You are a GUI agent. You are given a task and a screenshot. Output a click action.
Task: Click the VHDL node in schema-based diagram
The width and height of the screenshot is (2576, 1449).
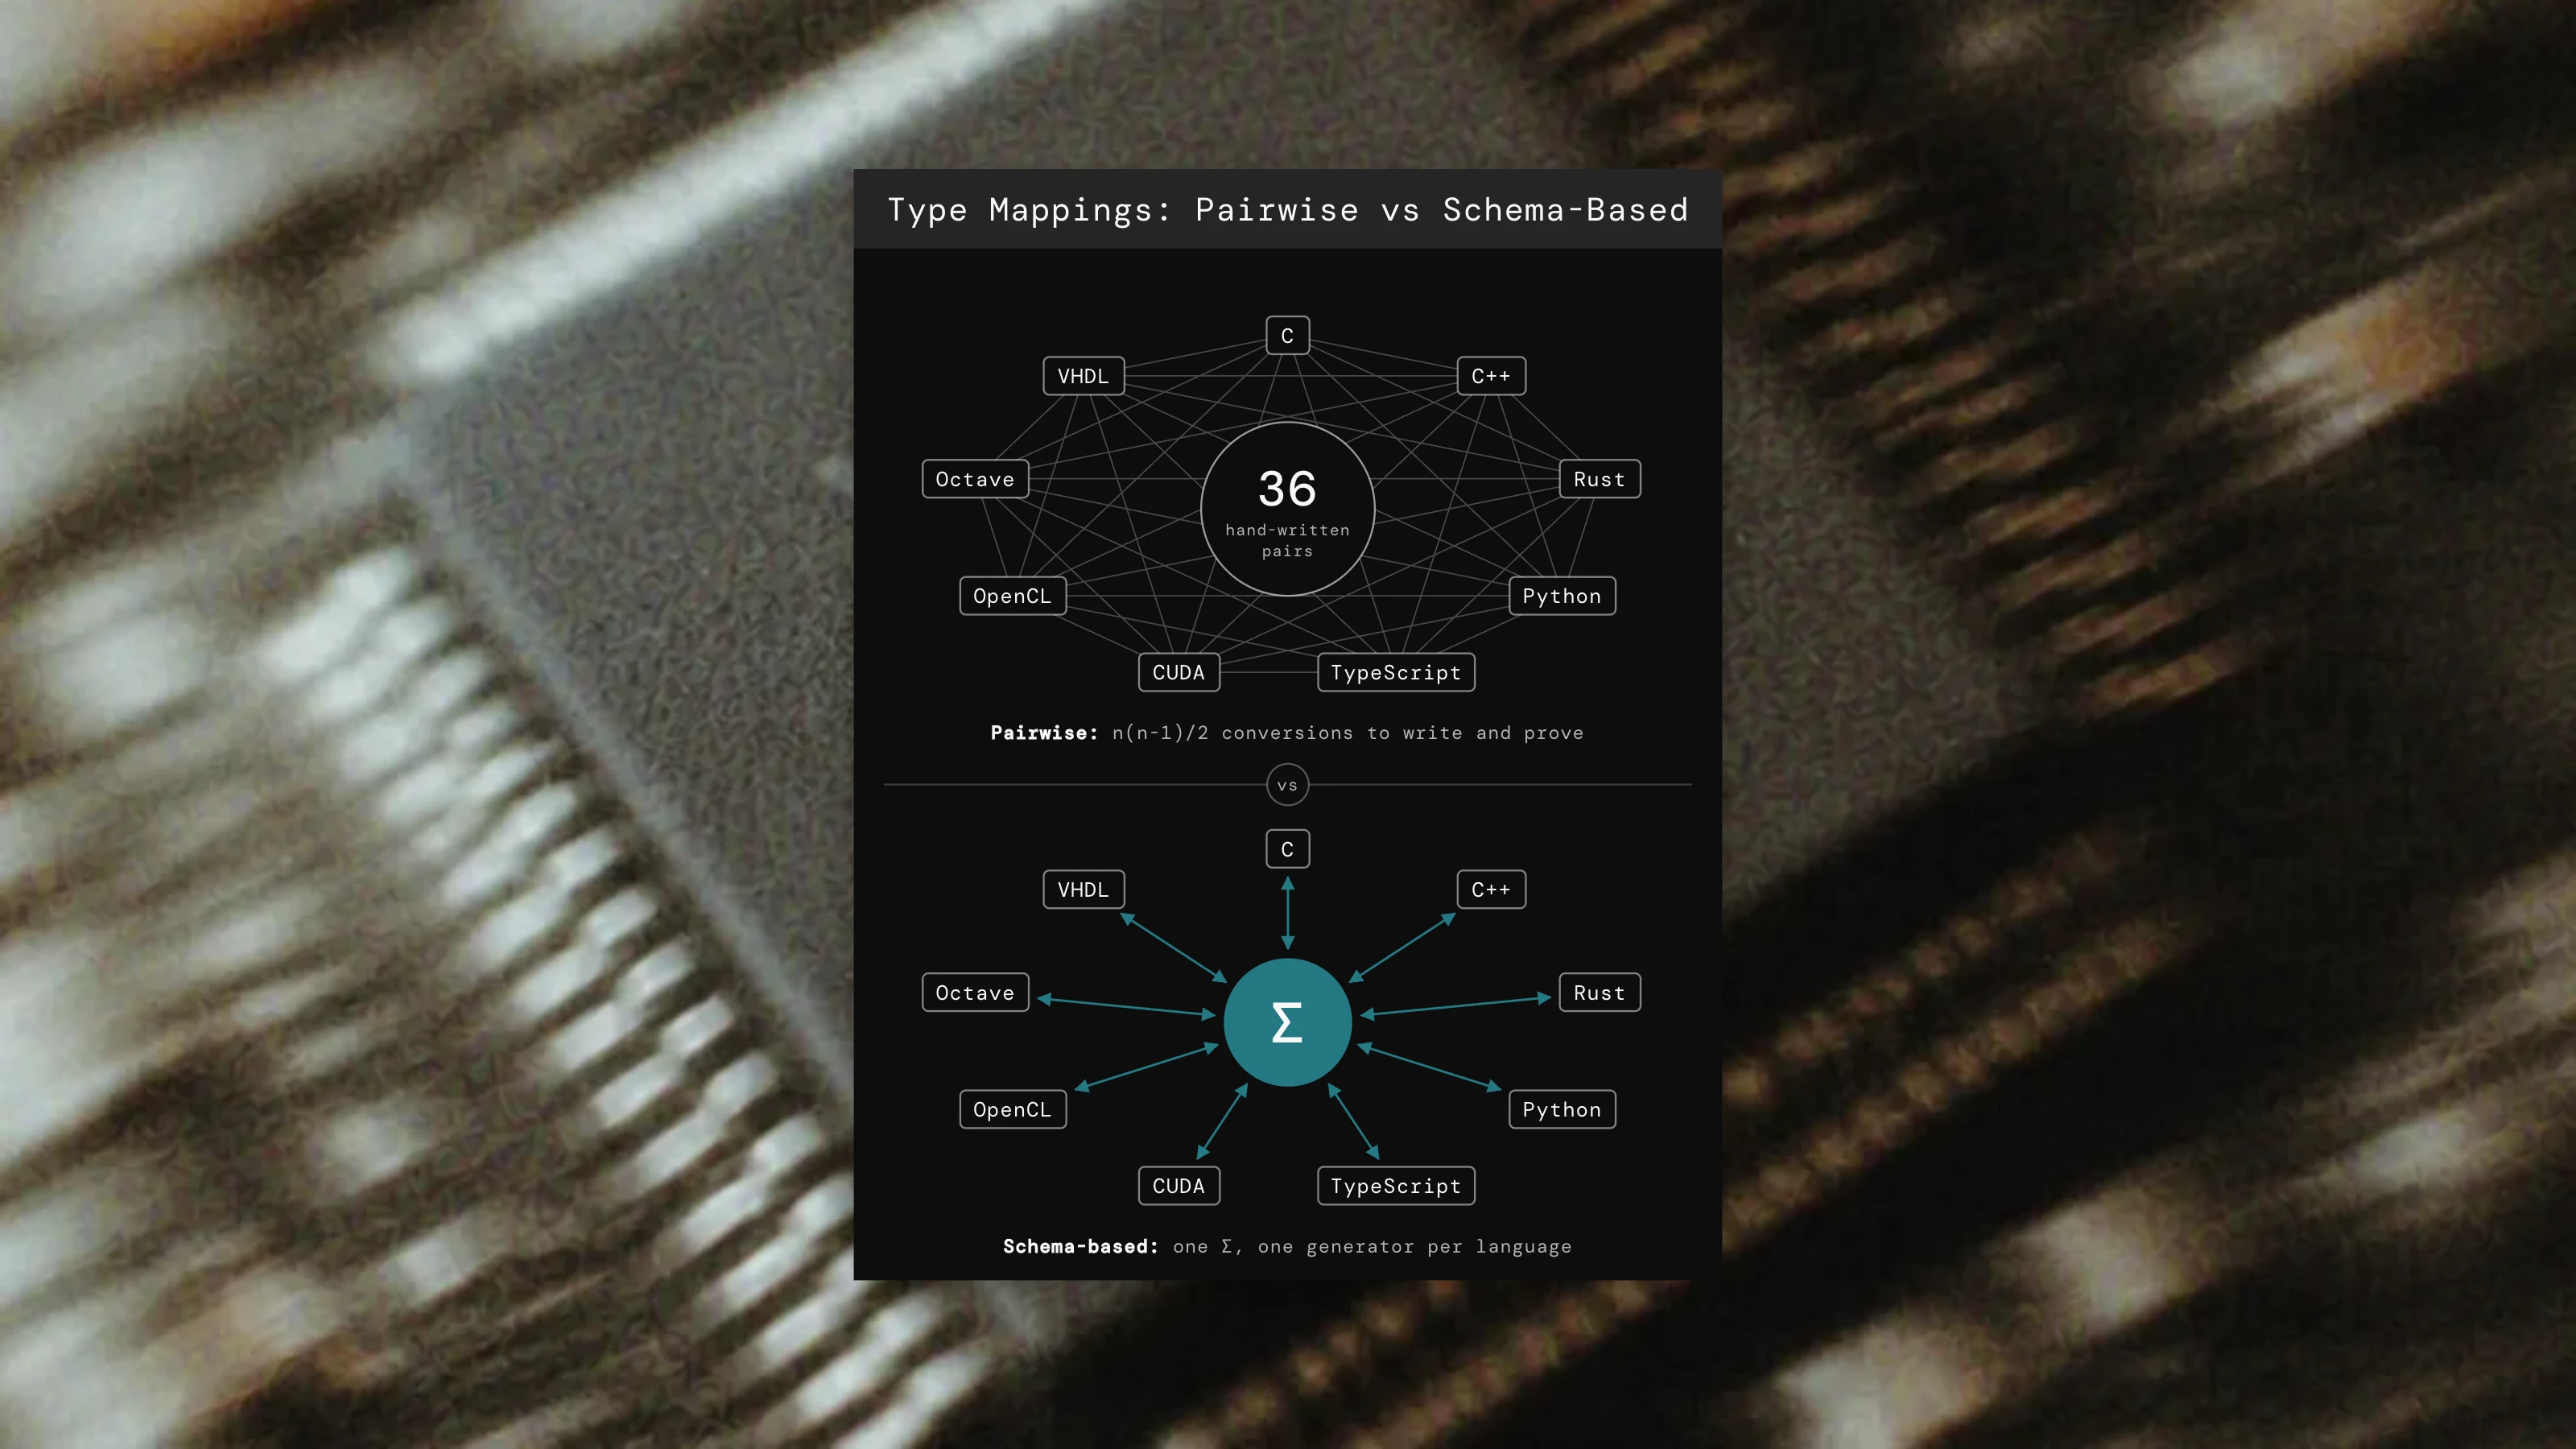point(1083,889)
